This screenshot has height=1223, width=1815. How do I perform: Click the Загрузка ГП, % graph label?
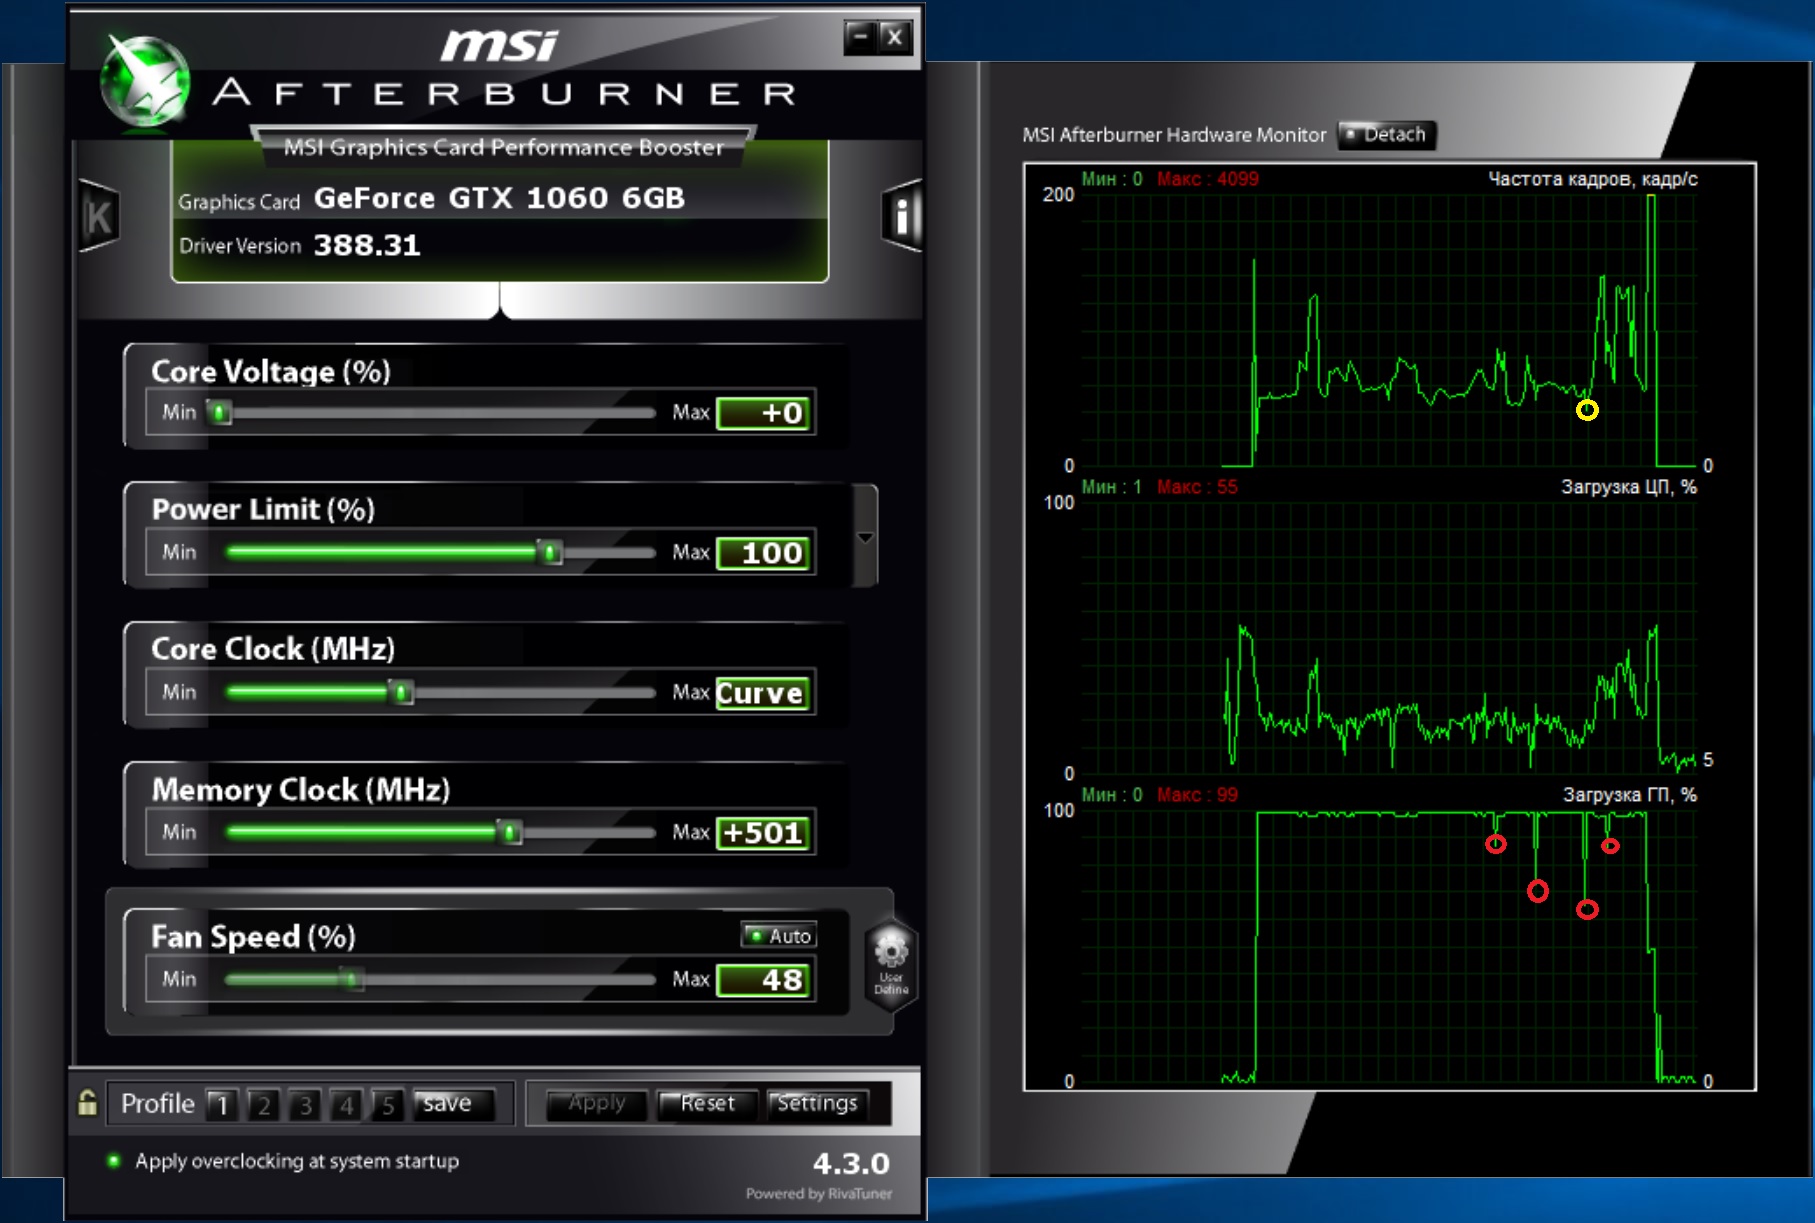click(1630, 795)
